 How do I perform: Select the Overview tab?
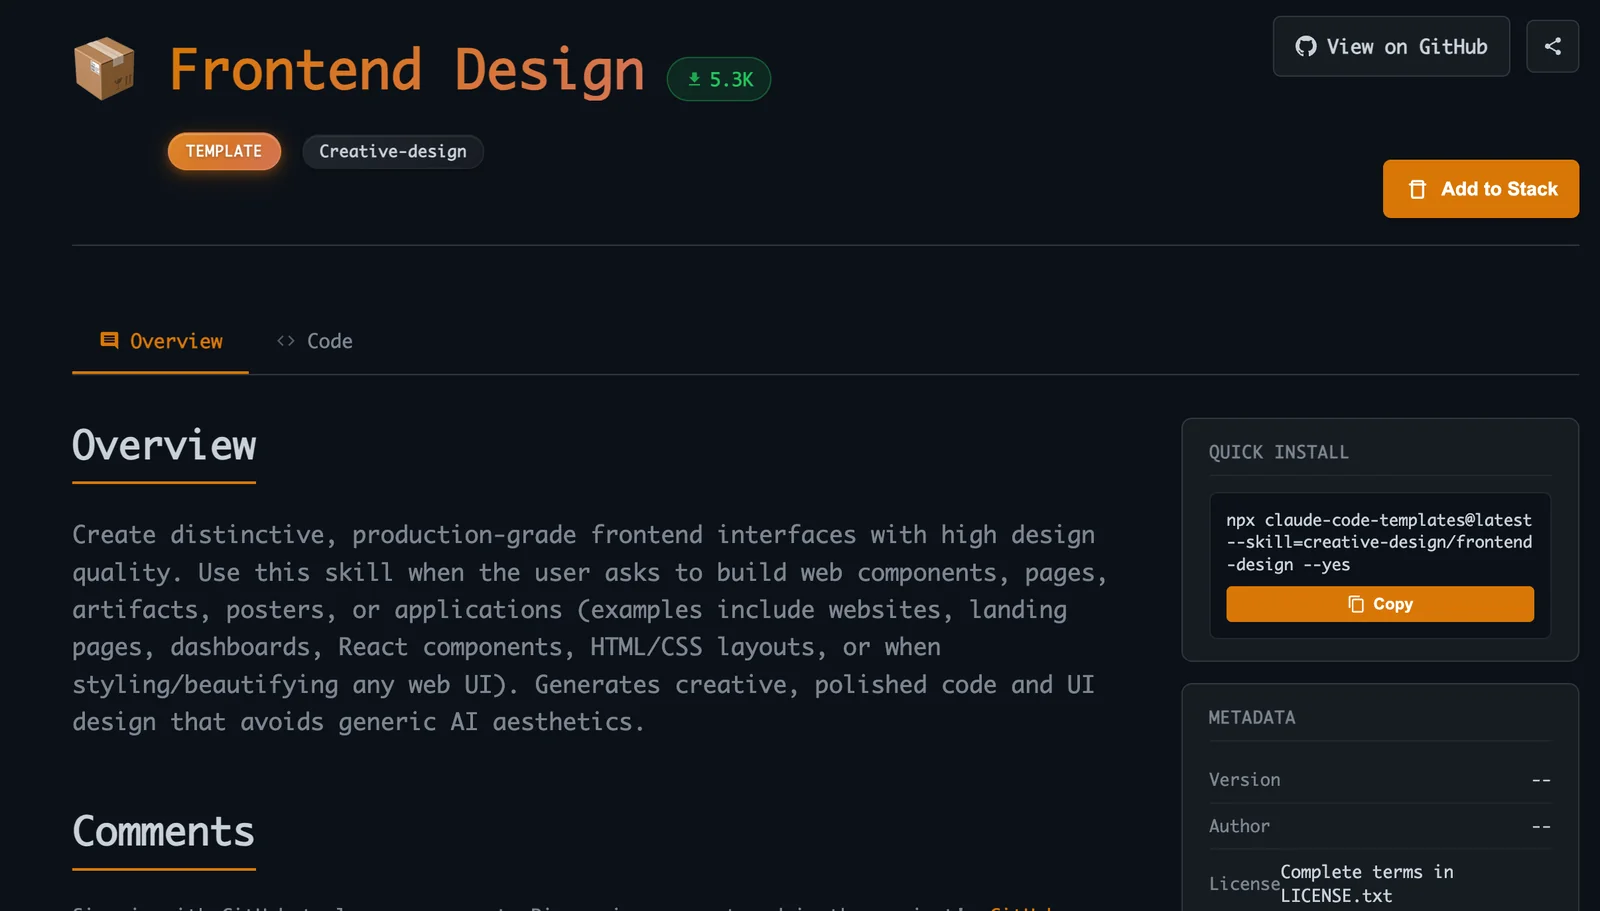click(x=161, y=341)
